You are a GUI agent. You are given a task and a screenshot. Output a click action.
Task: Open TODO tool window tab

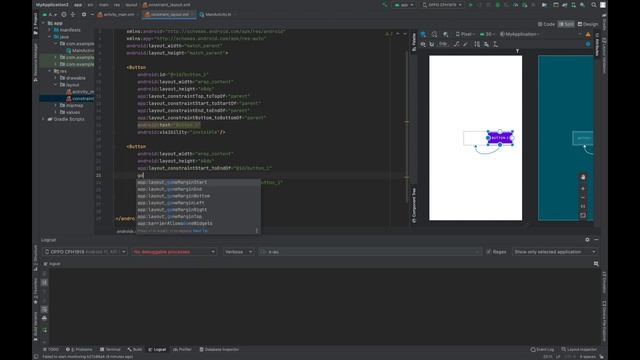[x=51, y=349]
